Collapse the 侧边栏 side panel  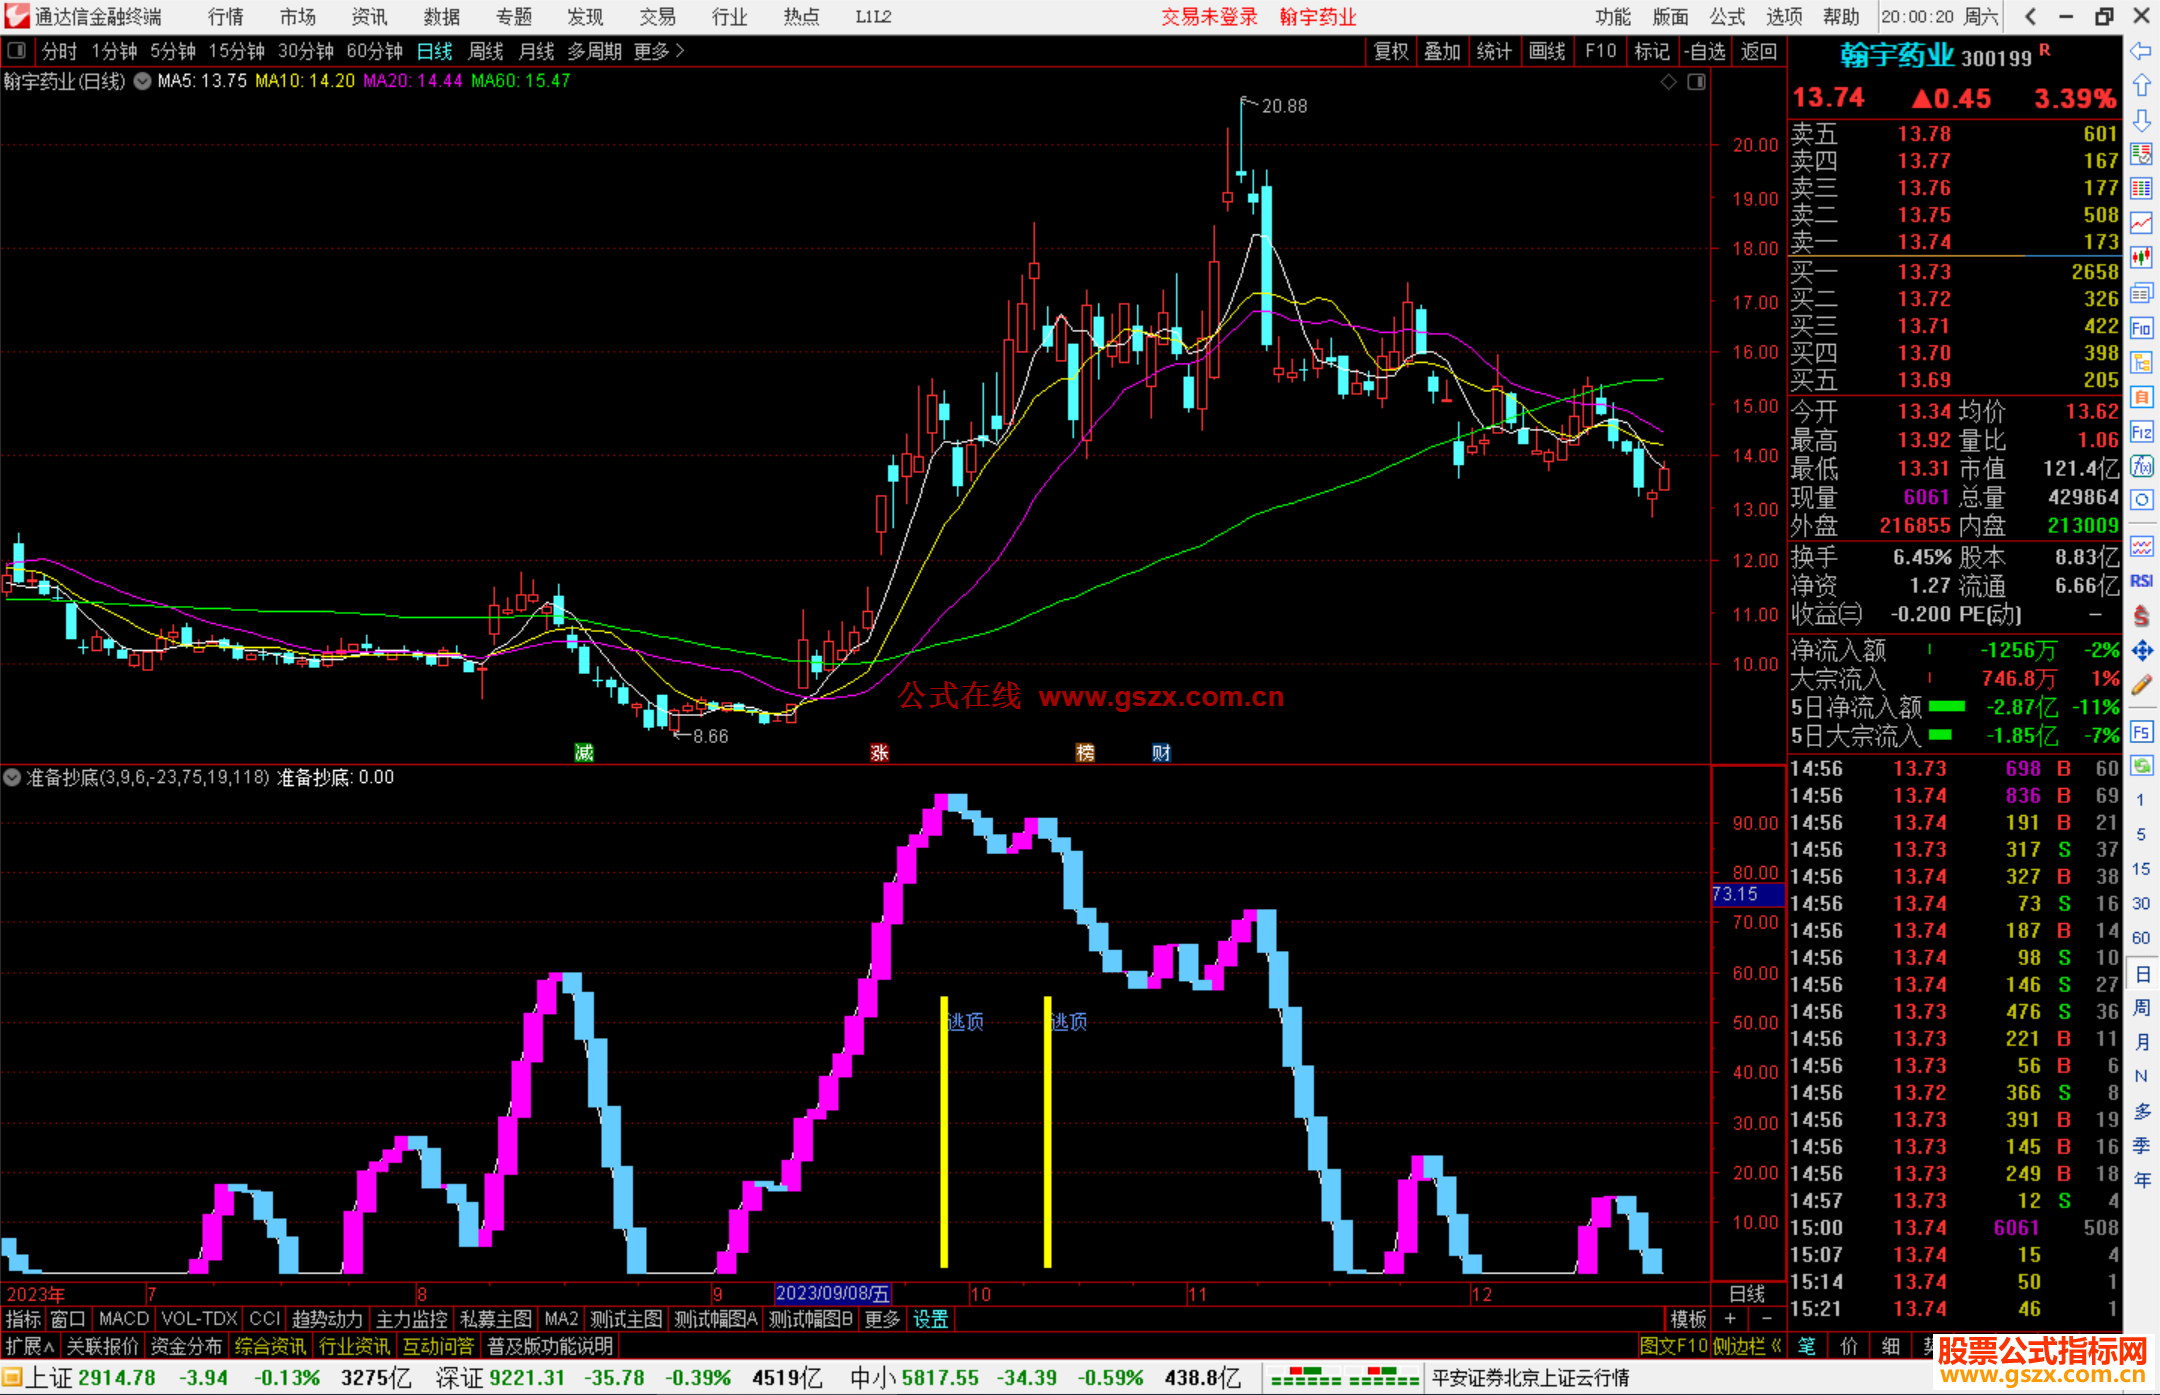click(x=1747, y=1346)
